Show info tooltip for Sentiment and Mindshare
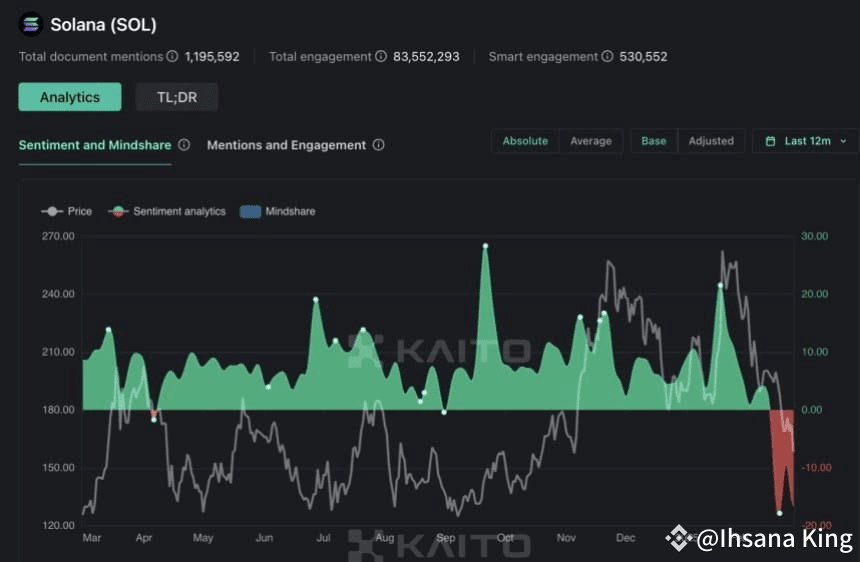 click(x=184, y=145)
